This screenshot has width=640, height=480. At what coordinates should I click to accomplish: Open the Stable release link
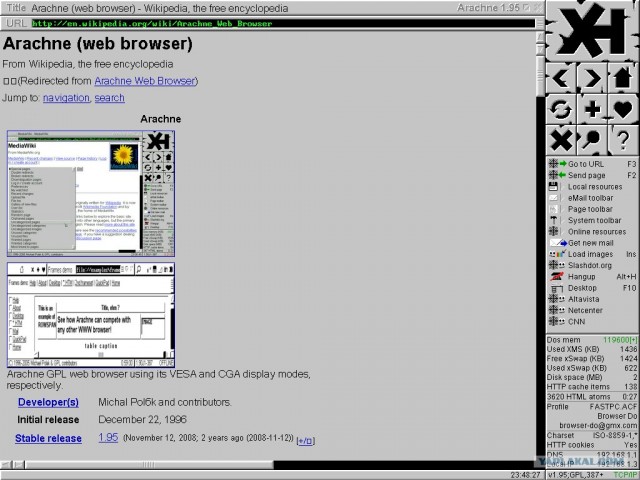coord(48,438)
